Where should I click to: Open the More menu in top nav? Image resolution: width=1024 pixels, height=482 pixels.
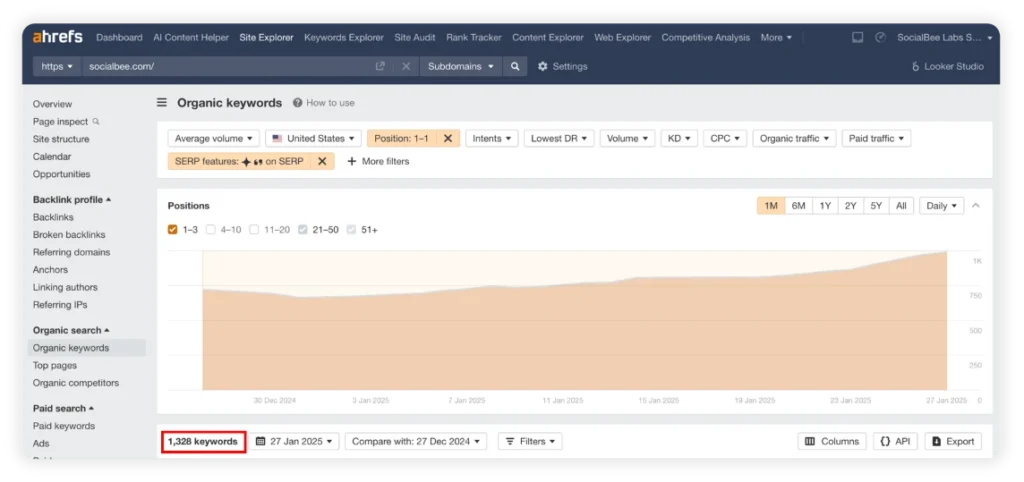tap(776, 37)
